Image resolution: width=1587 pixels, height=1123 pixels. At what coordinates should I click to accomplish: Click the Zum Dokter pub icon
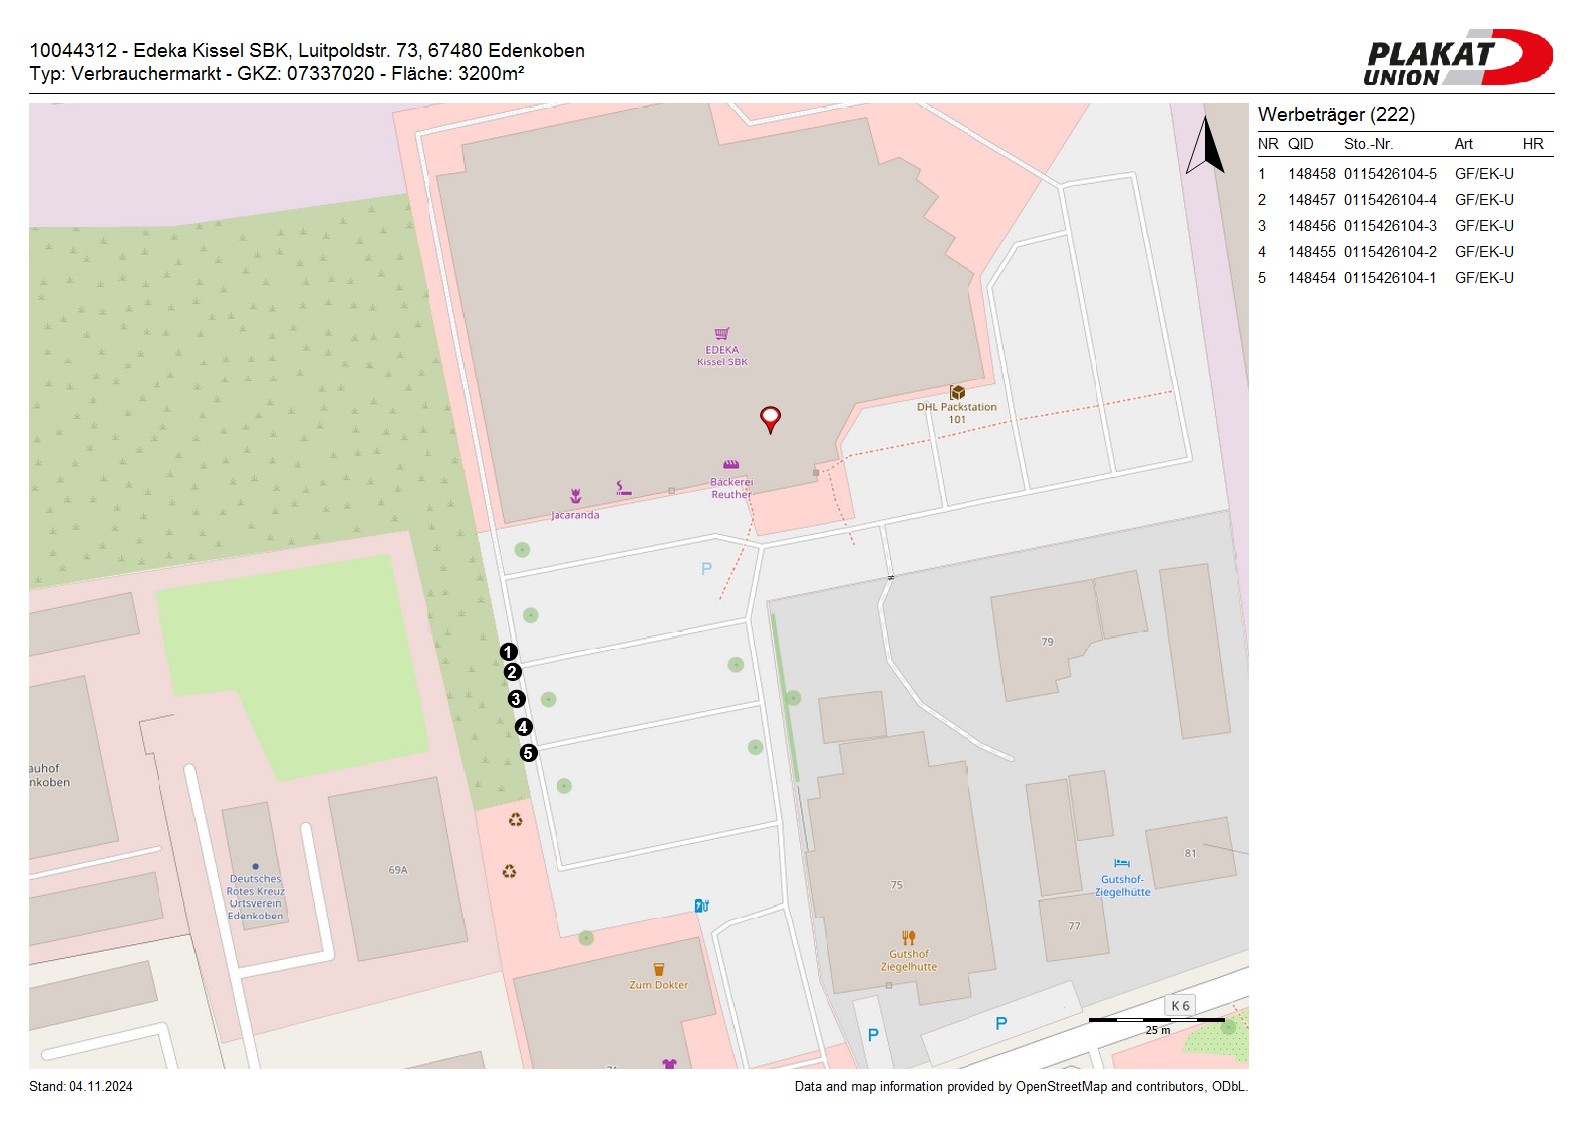click(658, 969)
